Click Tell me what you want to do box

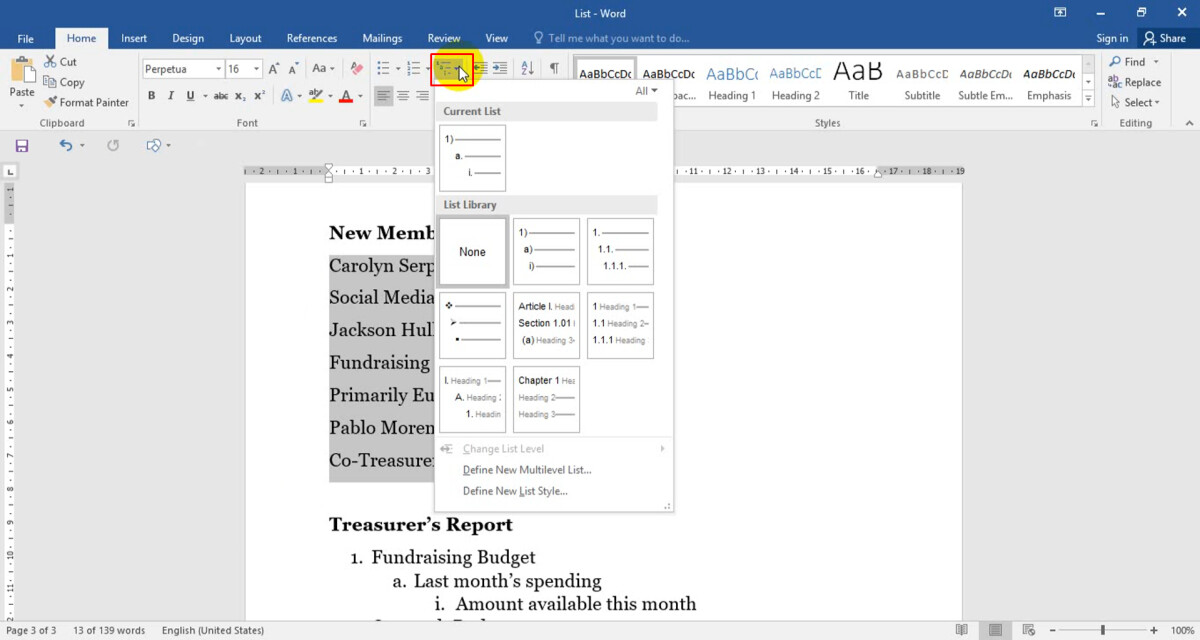coord(611,38)
